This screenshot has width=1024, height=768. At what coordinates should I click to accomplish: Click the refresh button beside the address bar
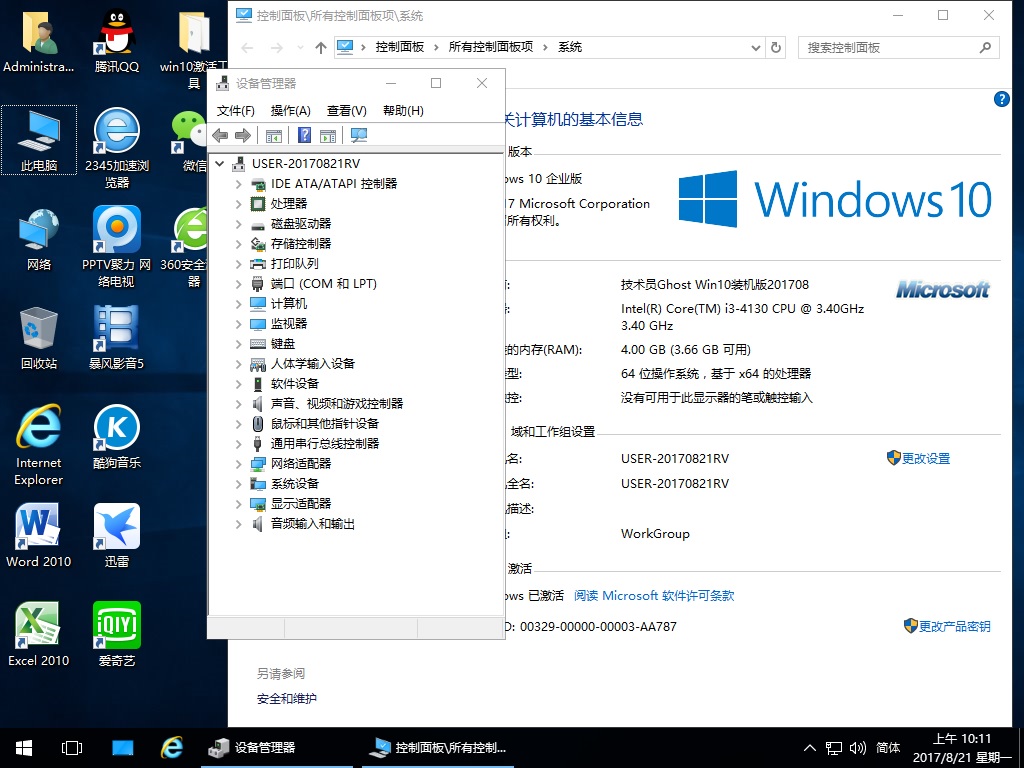pos(776,47)
